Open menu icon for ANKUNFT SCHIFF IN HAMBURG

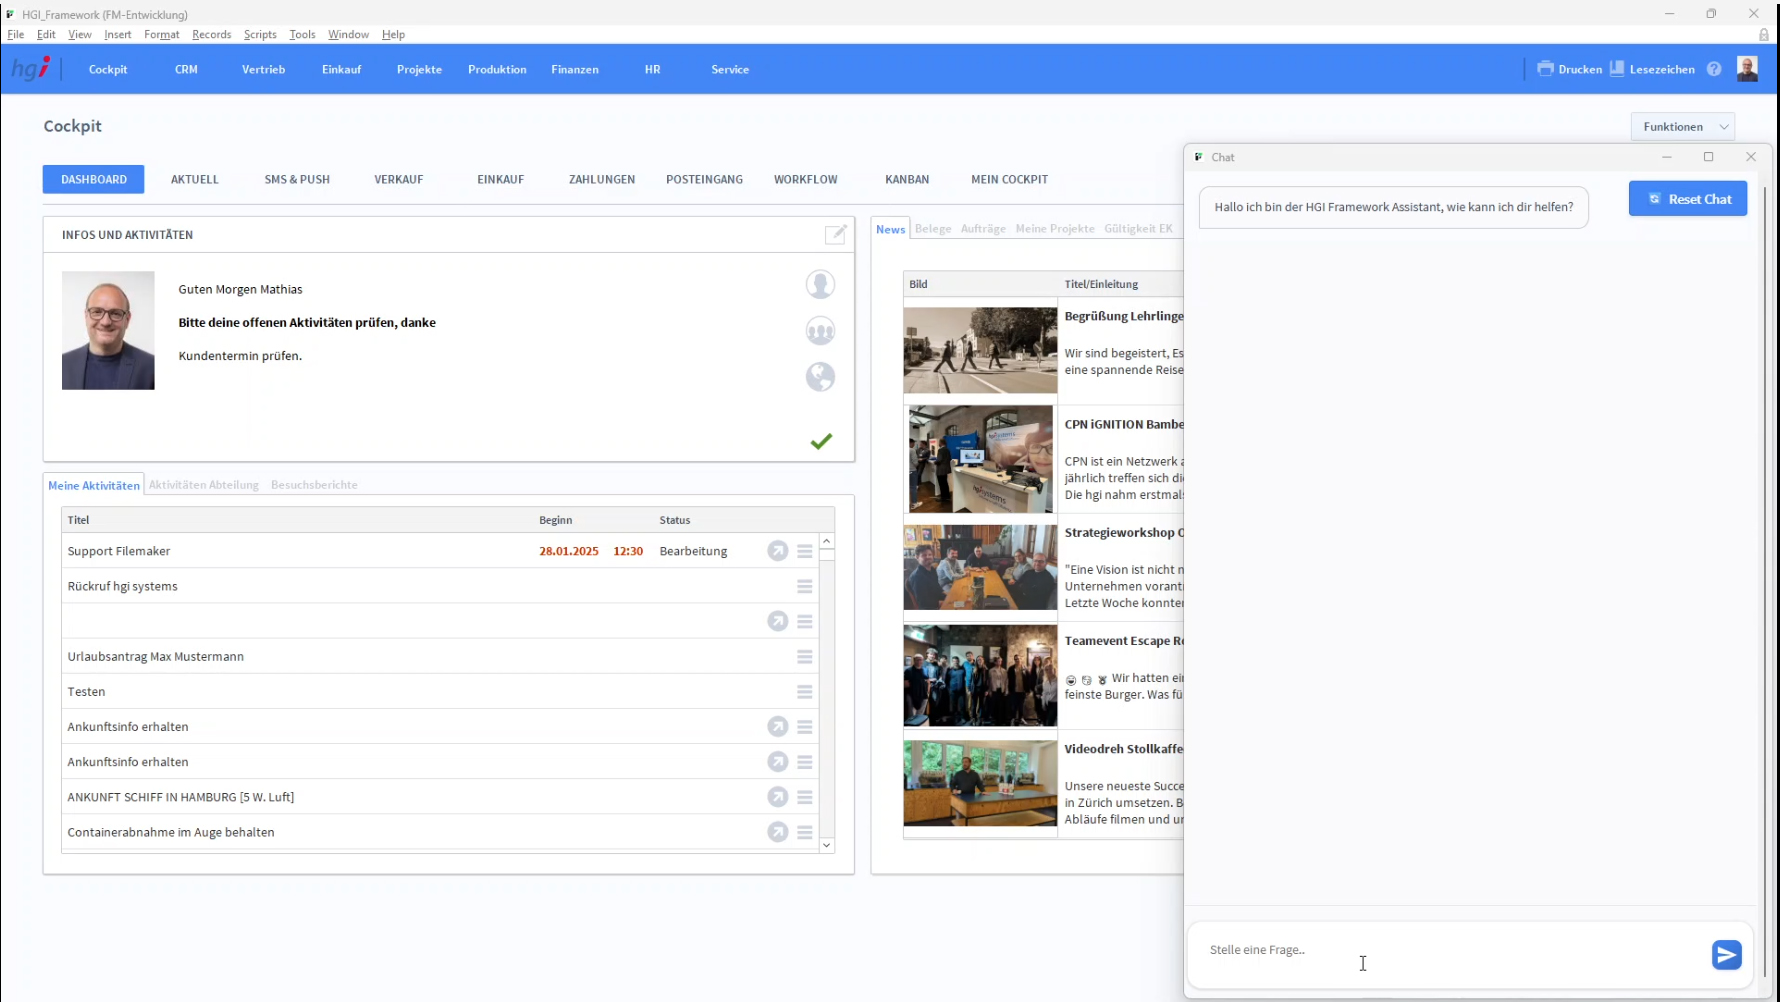click(804, 797)
